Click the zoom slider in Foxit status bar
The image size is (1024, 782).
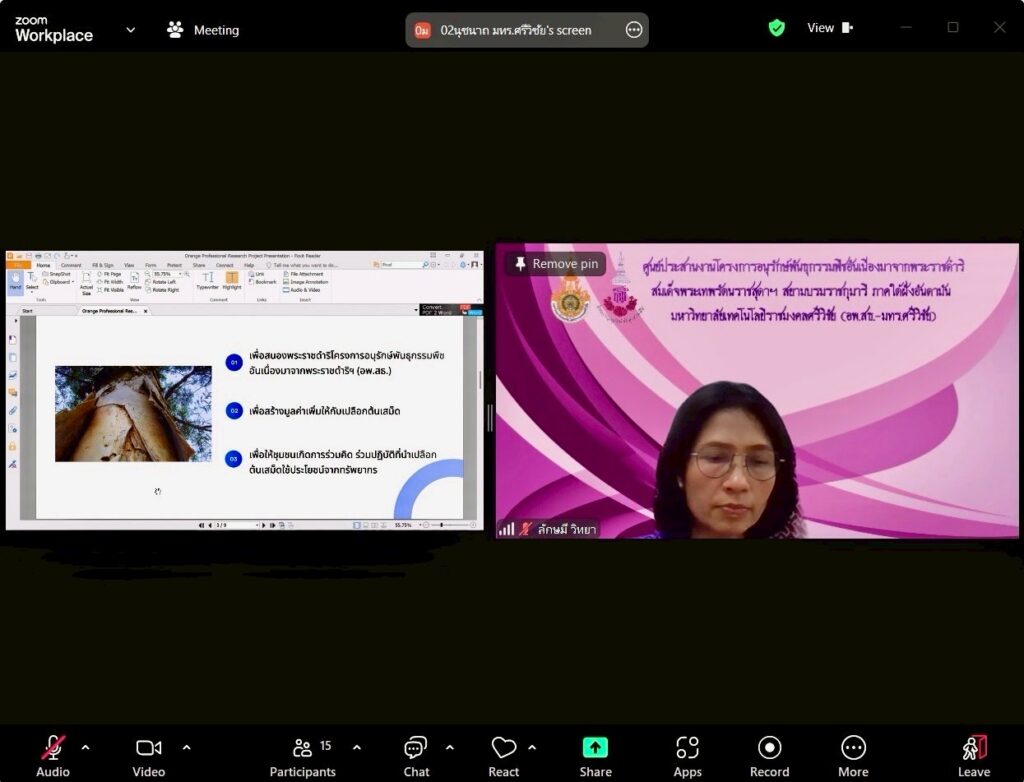[450, 525]
